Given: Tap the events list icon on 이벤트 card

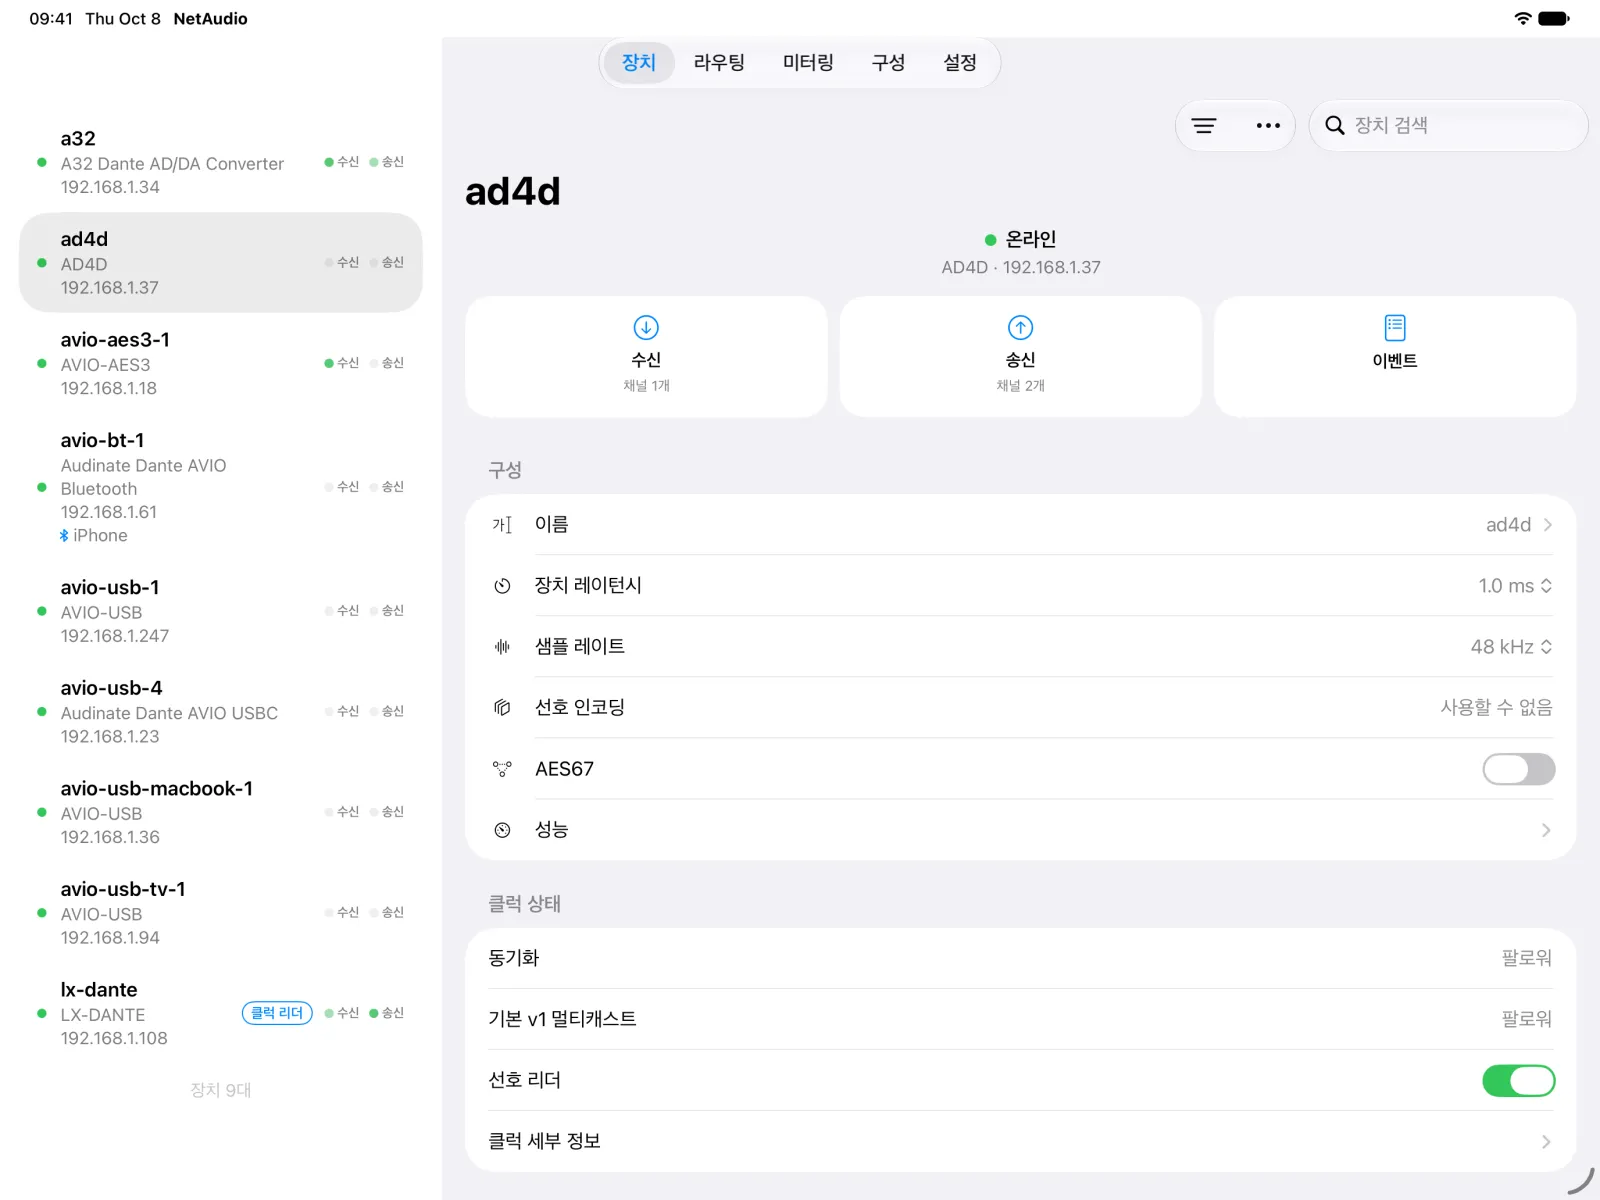Looking at the screenshot, I should [x=1395, y=327].
